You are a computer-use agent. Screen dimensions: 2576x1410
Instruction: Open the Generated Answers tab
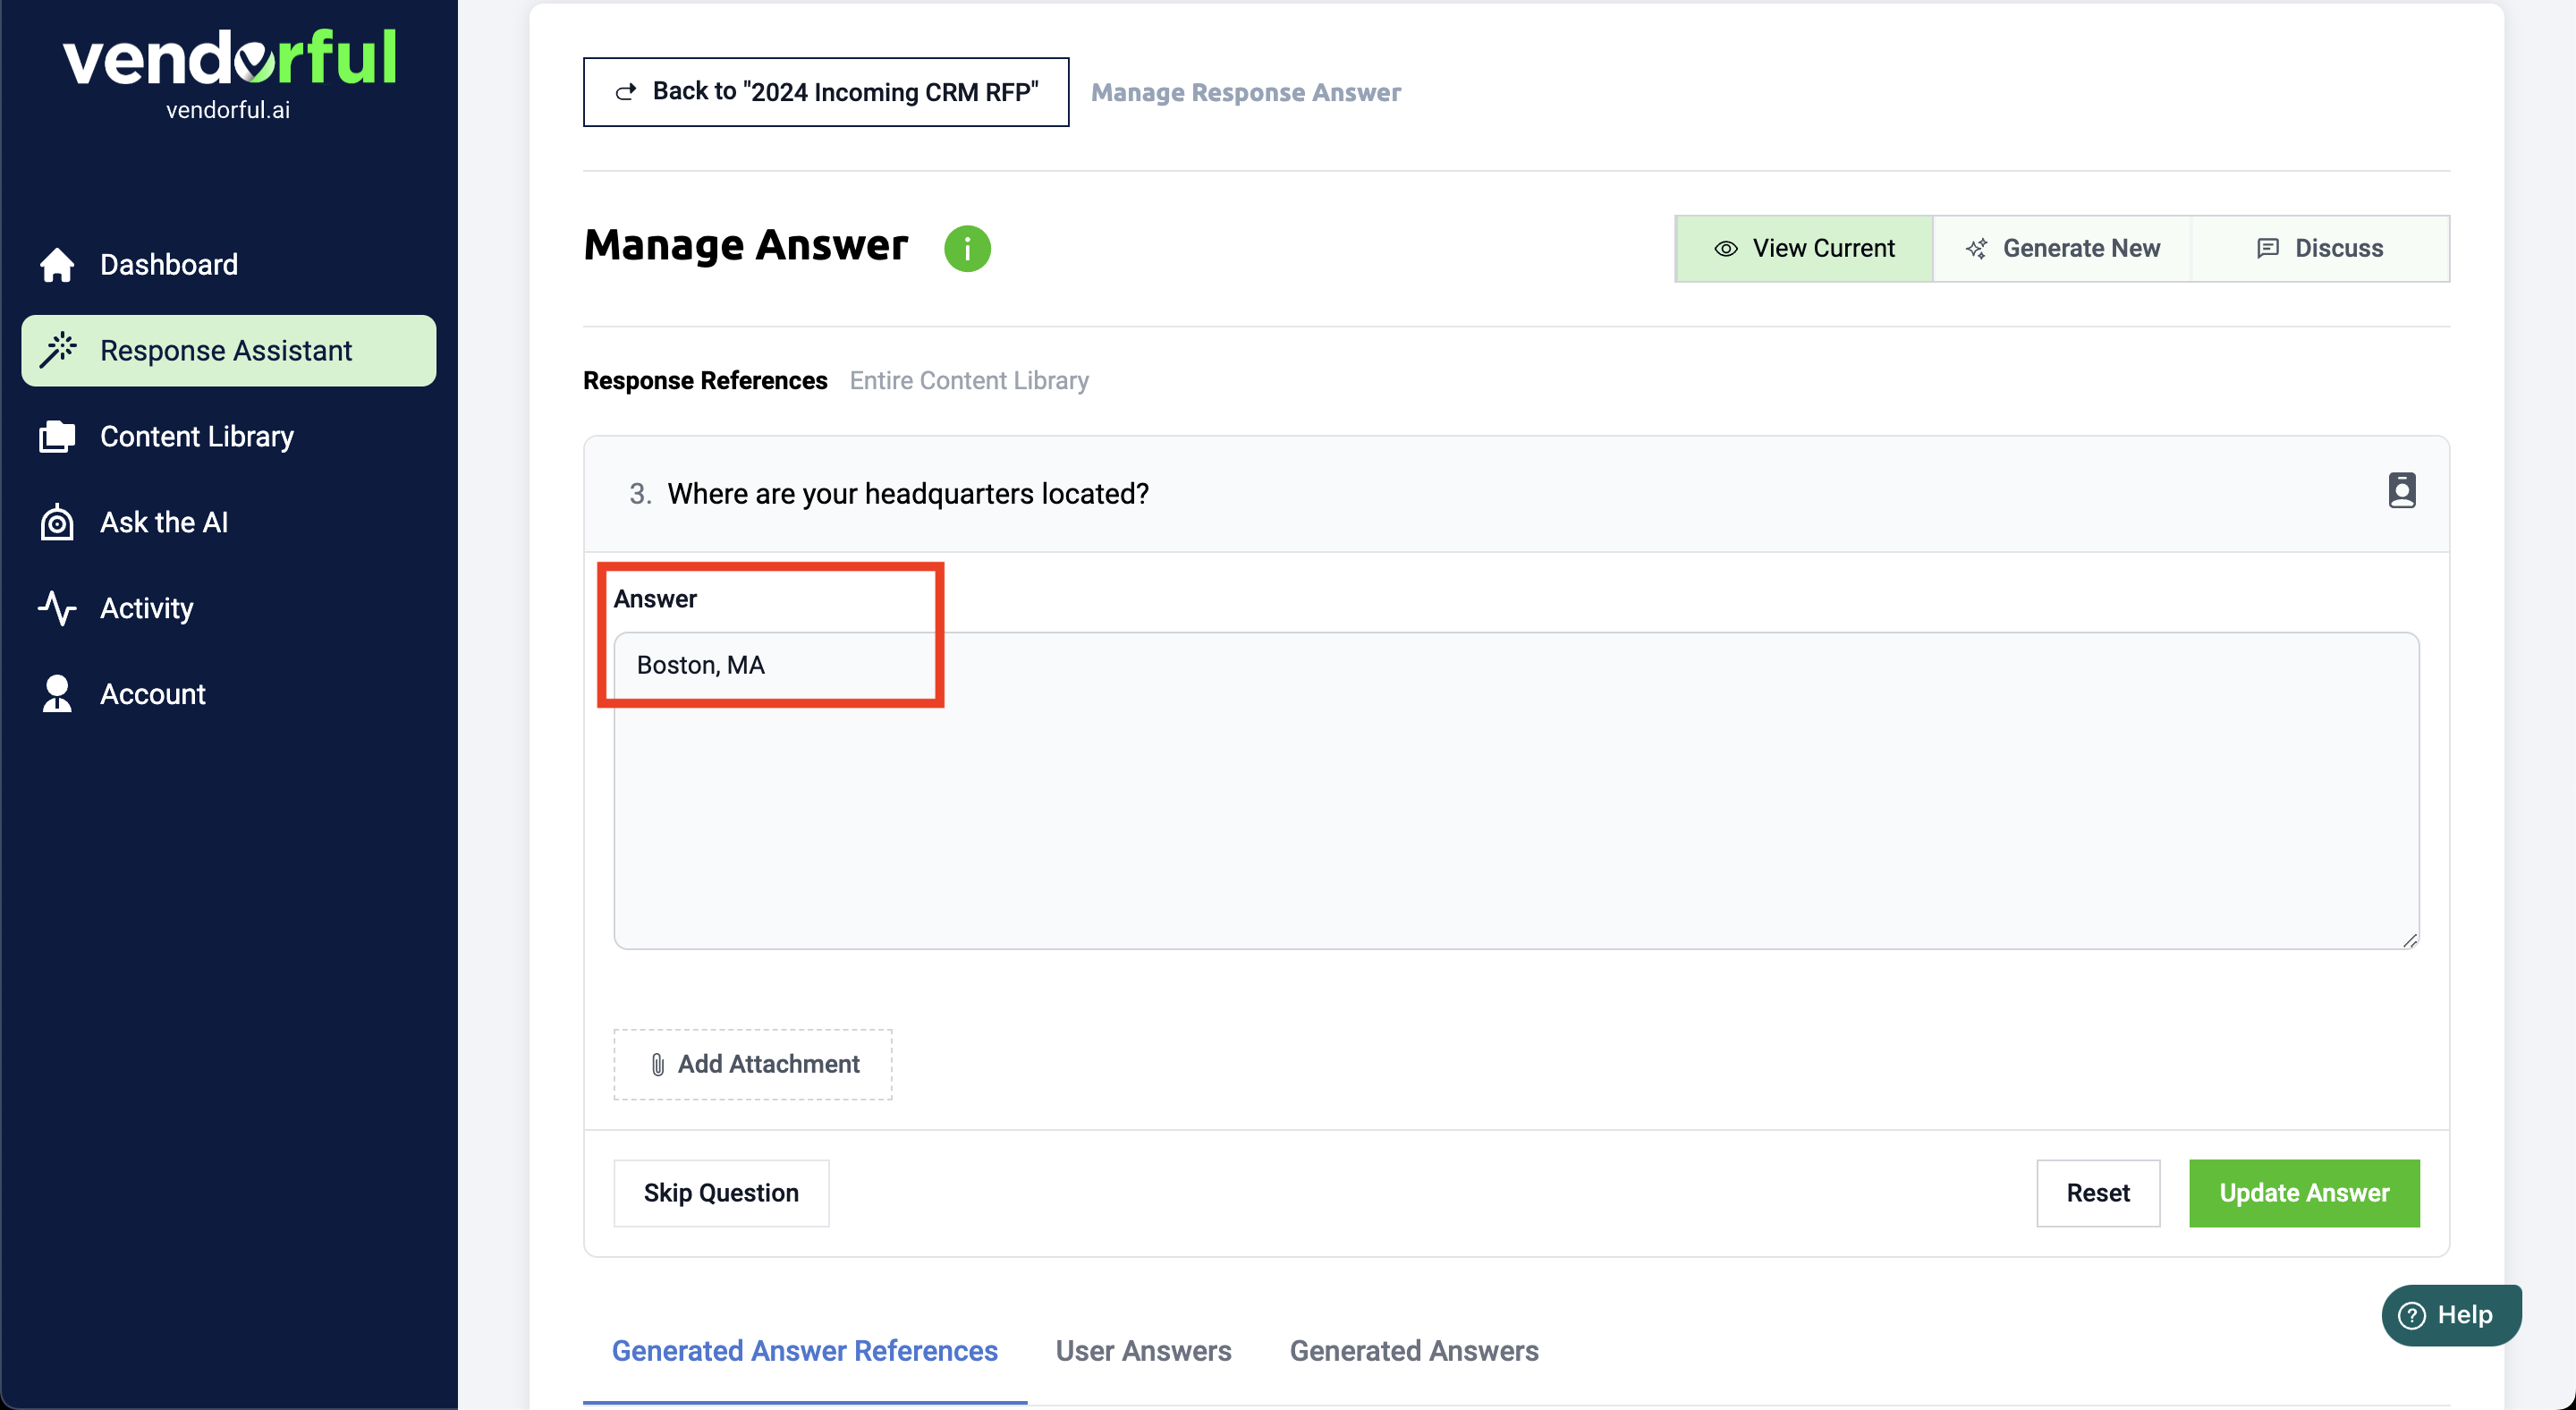tap(1413, 1351)
